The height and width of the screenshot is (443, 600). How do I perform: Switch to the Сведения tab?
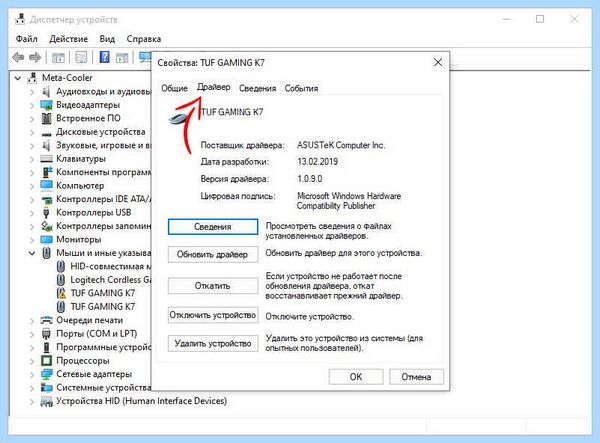258,88
